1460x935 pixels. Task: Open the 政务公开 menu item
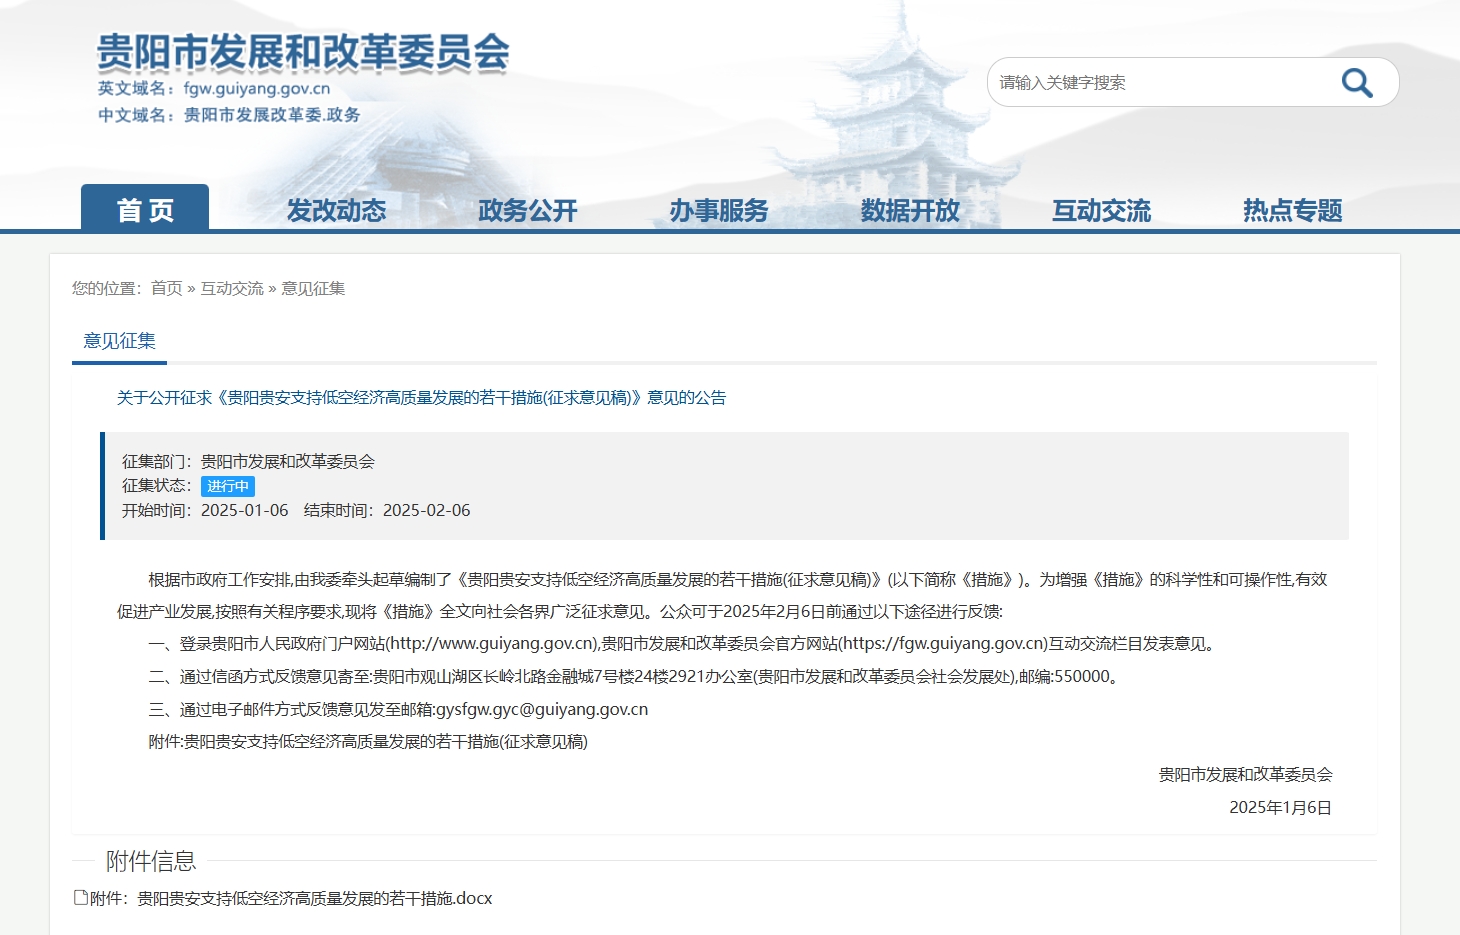click(x=527, y=210)
